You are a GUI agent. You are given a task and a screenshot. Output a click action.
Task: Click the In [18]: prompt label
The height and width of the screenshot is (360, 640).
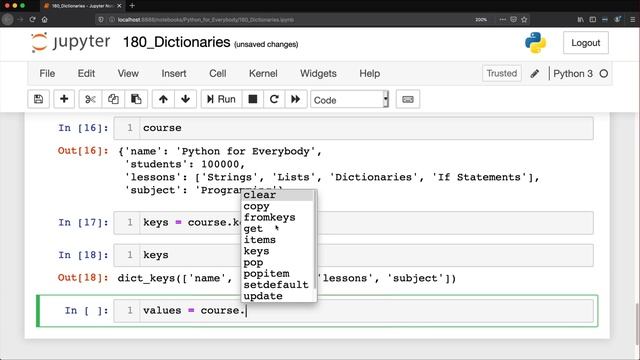tap(83, 255)
